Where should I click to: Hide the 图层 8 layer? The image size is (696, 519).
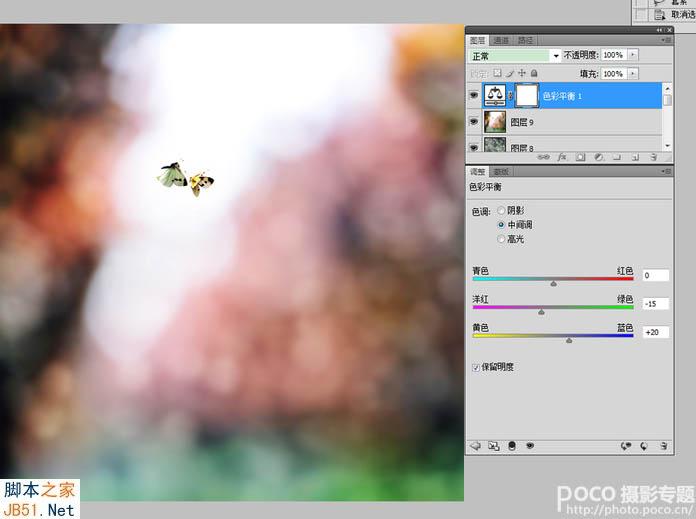[x=474, y=147]
